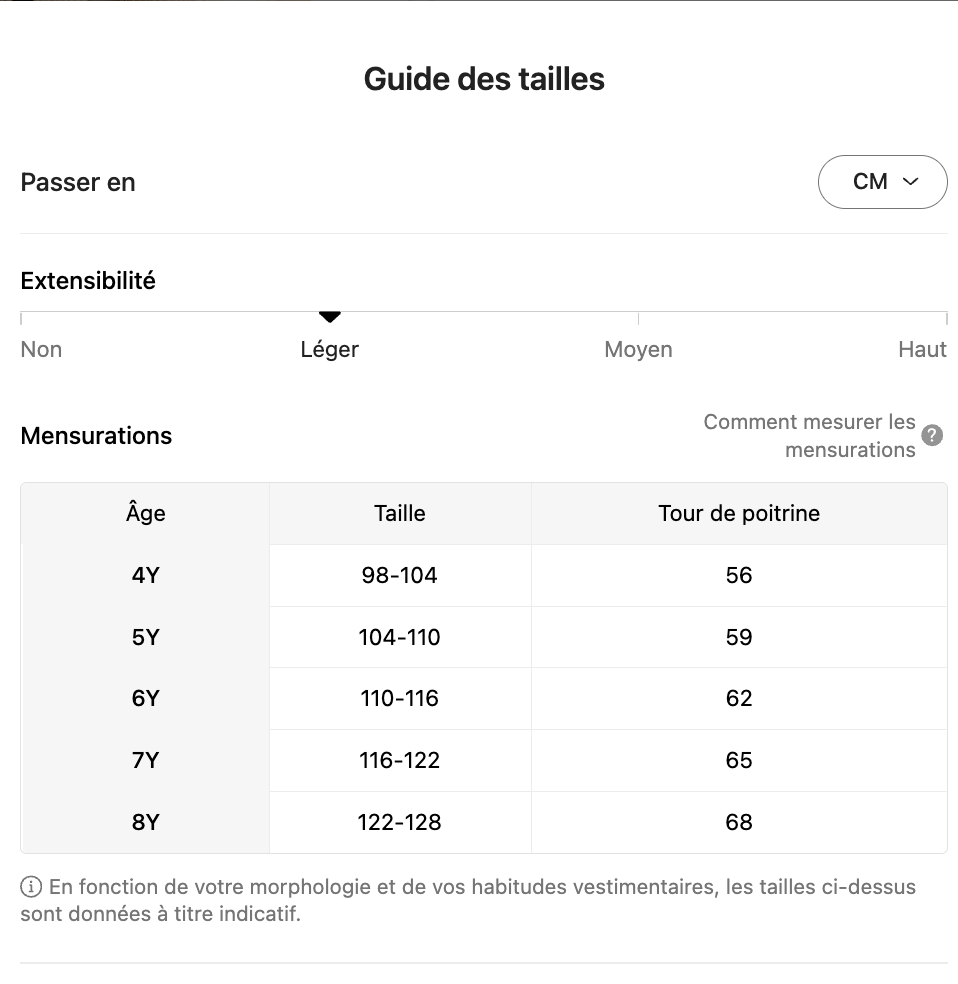Click the 122-128 size cell
The height and width of the screenshot is (984, 958).
[400, 823]
